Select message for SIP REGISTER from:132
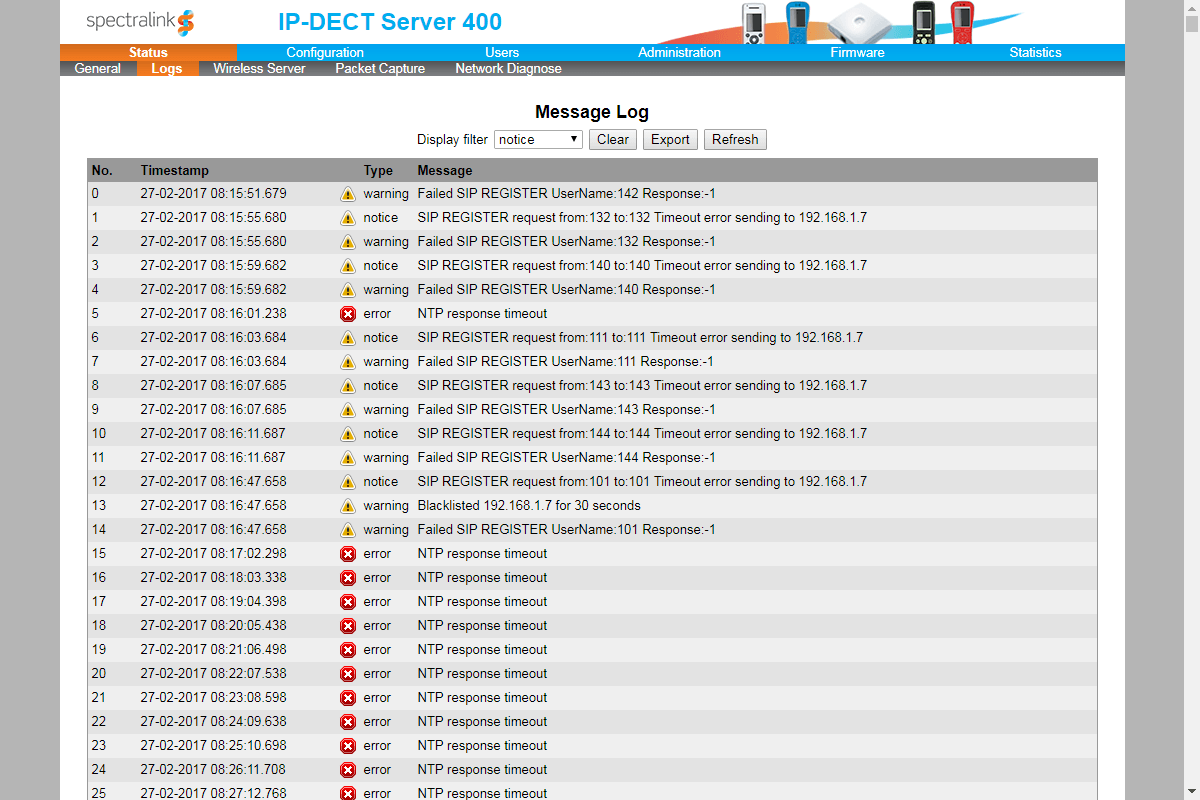This screenshot has width=1200, height=800. tap(642, 218)
